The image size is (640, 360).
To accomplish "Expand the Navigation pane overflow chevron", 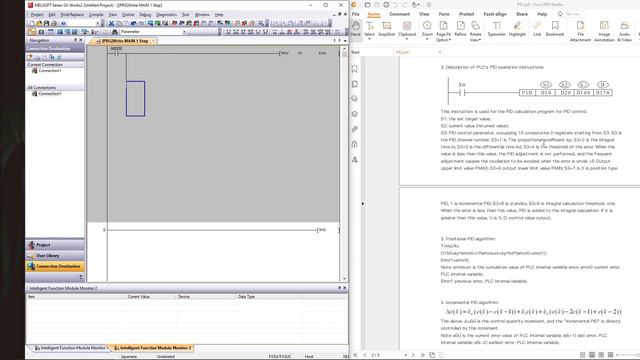I will [81, 277].
